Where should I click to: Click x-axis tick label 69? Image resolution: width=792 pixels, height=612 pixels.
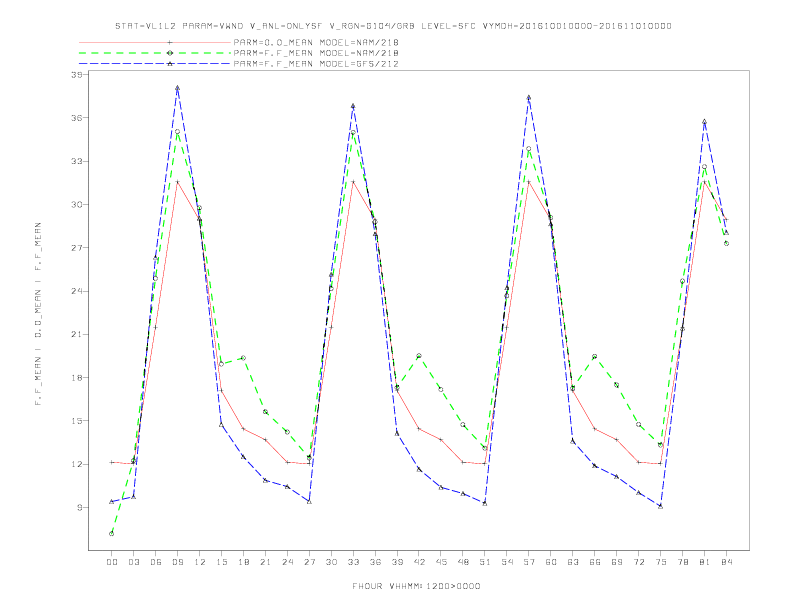coord(616,562)
